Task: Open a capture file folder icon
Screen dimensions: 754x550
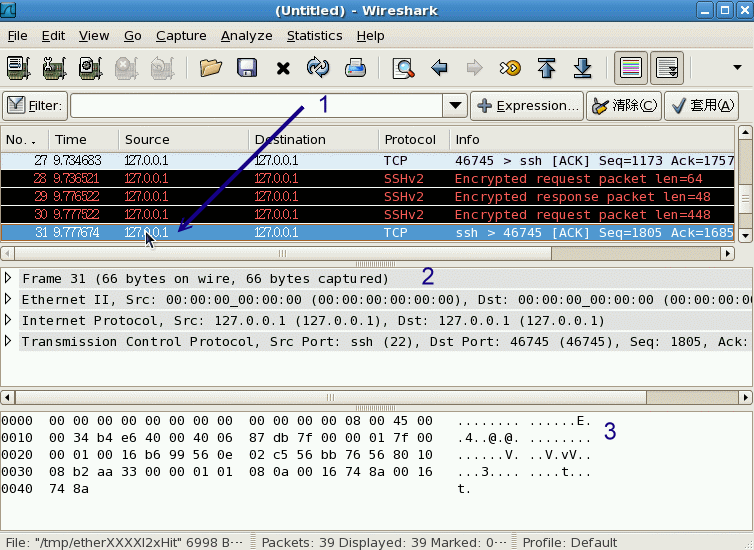Action: pos(211,68)
